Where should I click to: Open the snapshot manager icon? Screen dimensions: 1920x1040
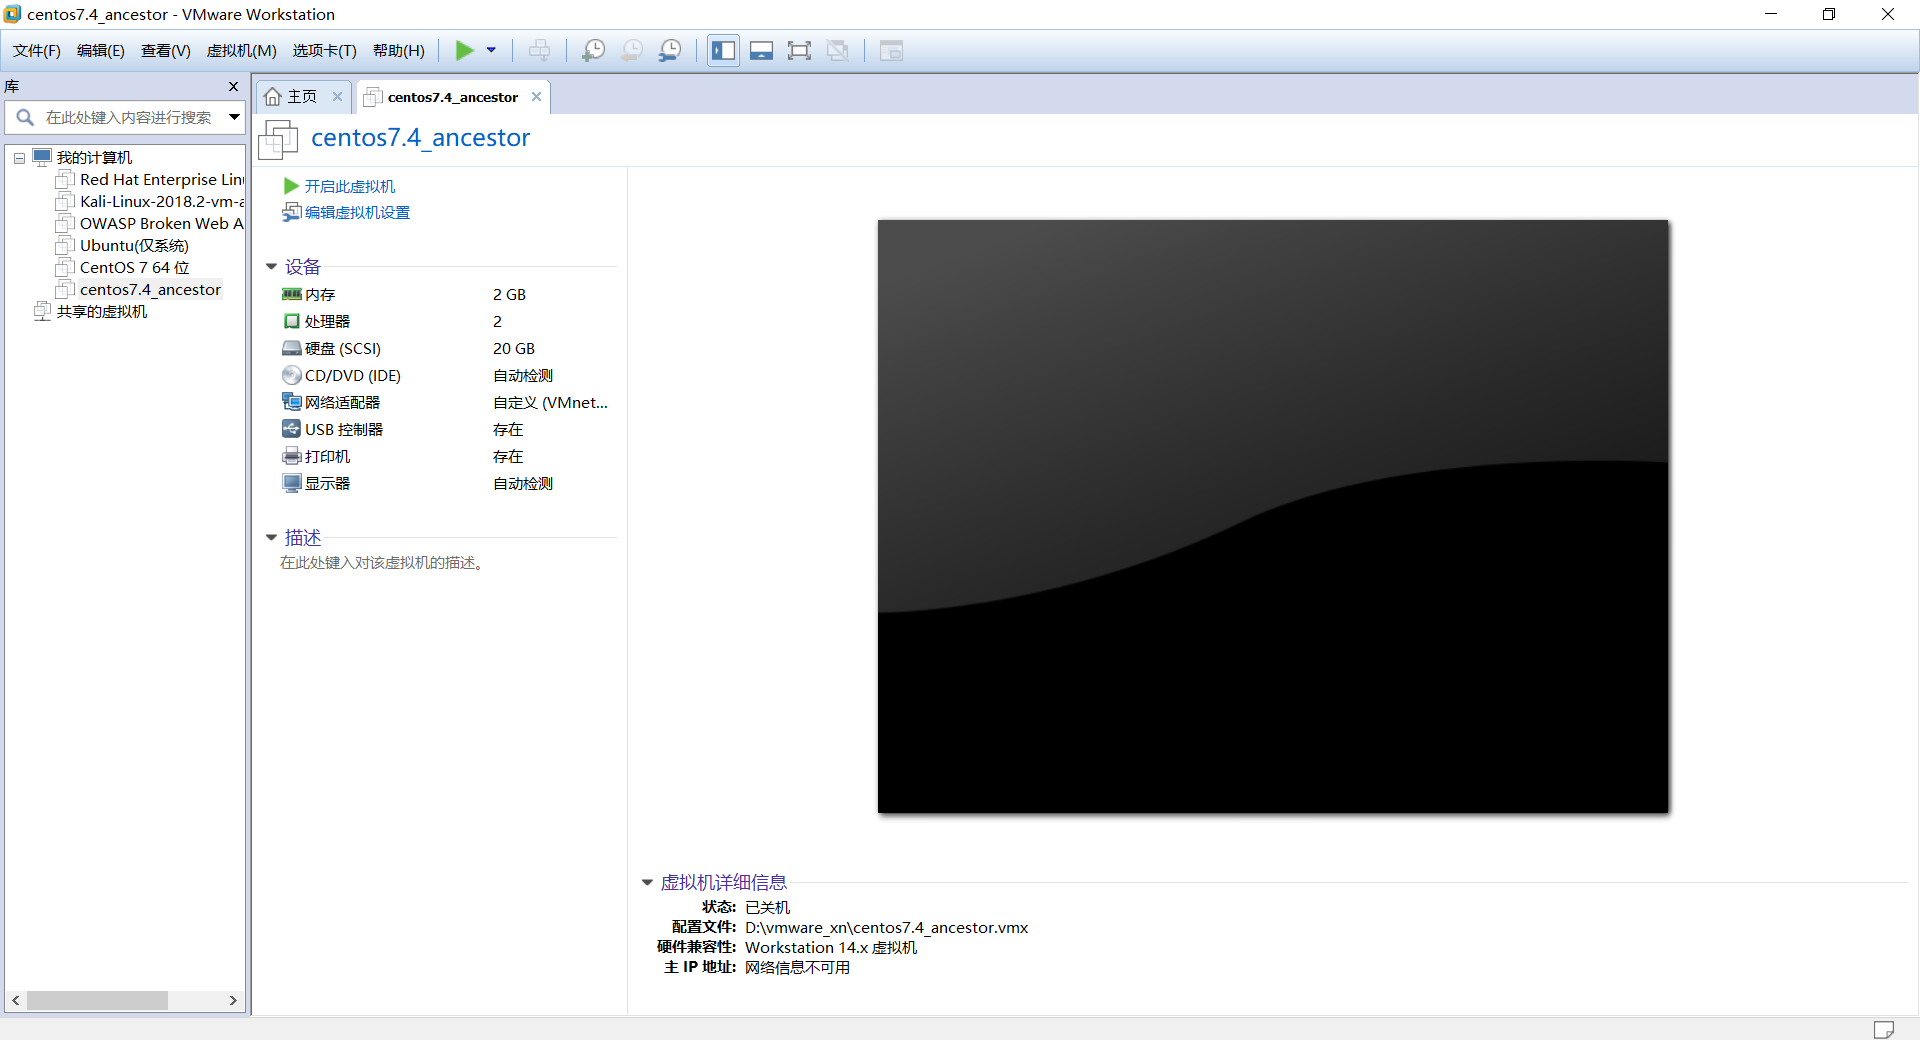[670, 50]
